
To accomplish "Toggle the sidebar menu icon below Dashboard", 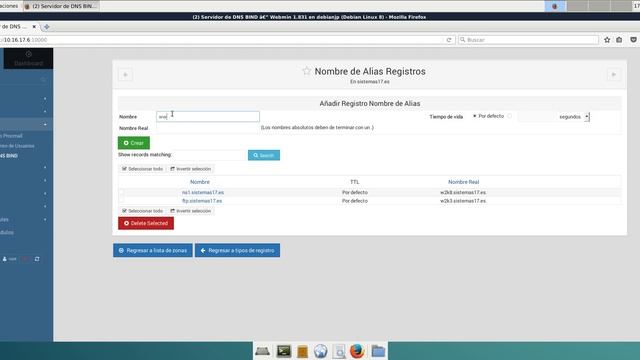I will click(44, 80).
